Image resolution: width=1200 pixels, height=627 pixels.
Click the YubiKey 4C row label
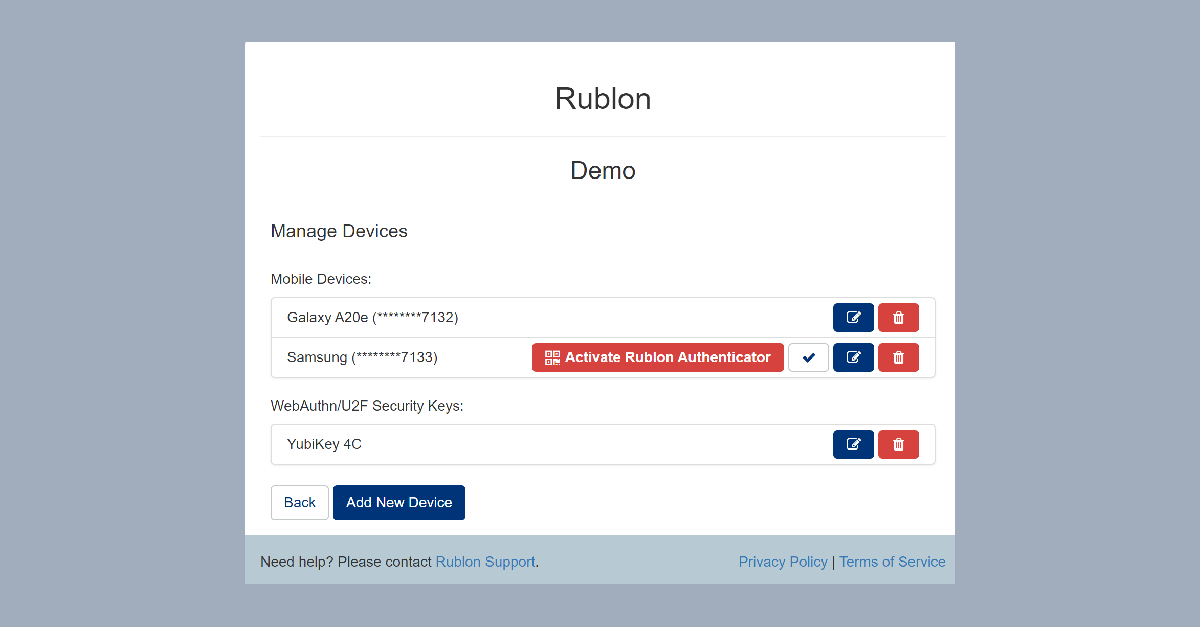(324, 444)
